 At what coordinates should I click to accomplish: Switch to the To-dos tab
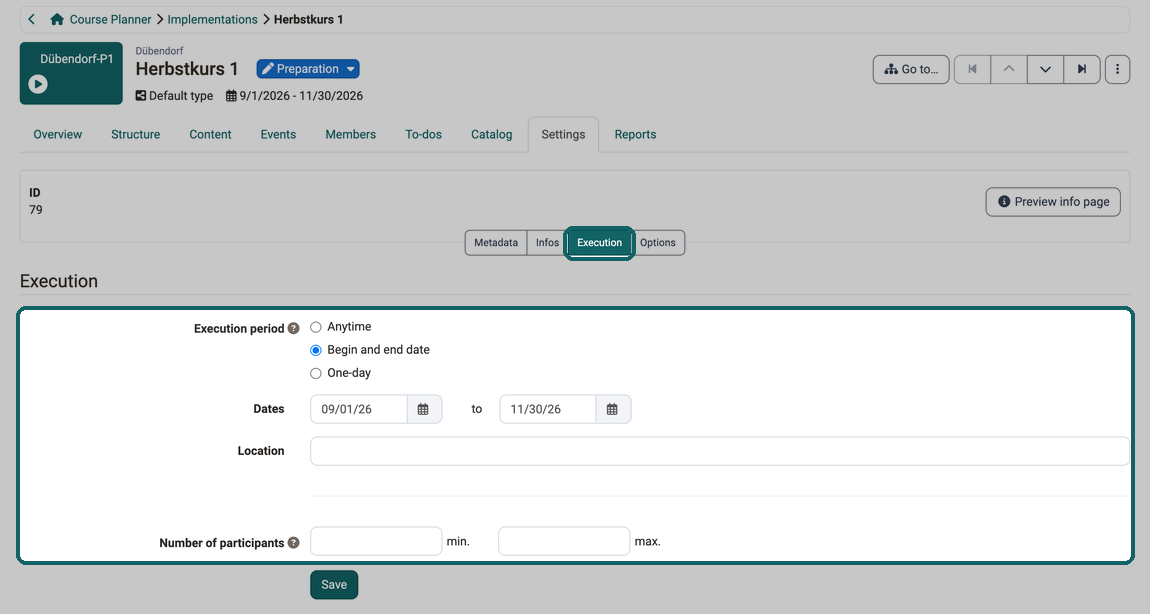[x=423, y=134]
